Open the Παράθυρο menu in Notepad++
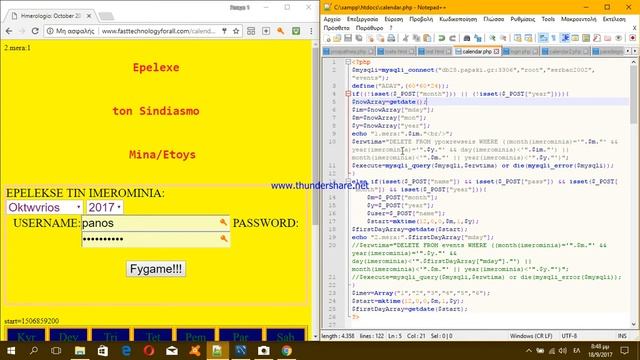Screen dimensions: 640x360 (x=369, y=28)
